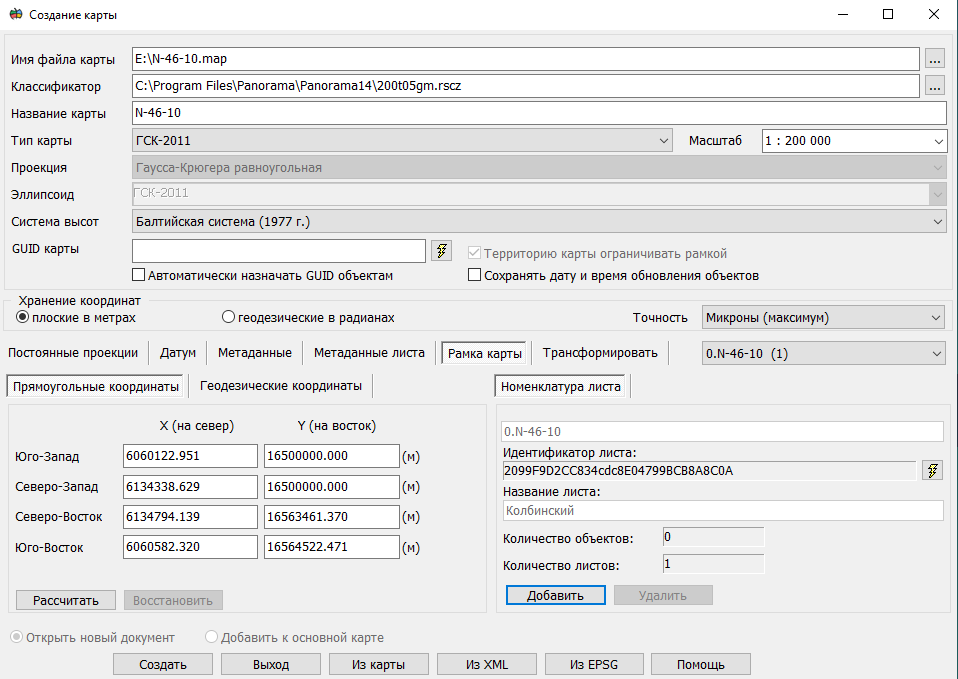Click the Из EPSG button
Screen dimensions: 958x679
[x=593, y=665]
